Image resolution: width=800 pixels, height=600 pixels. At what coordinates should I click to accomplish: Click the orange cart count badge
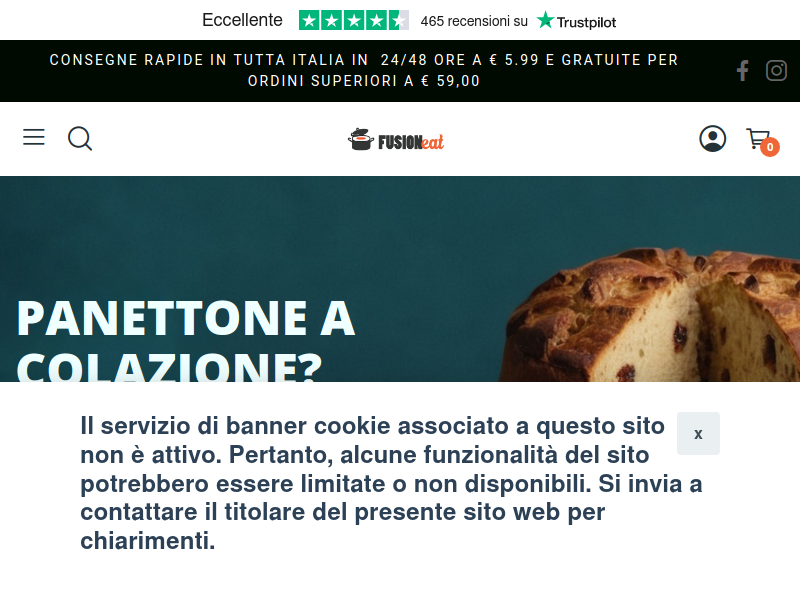tap(770, 147)
